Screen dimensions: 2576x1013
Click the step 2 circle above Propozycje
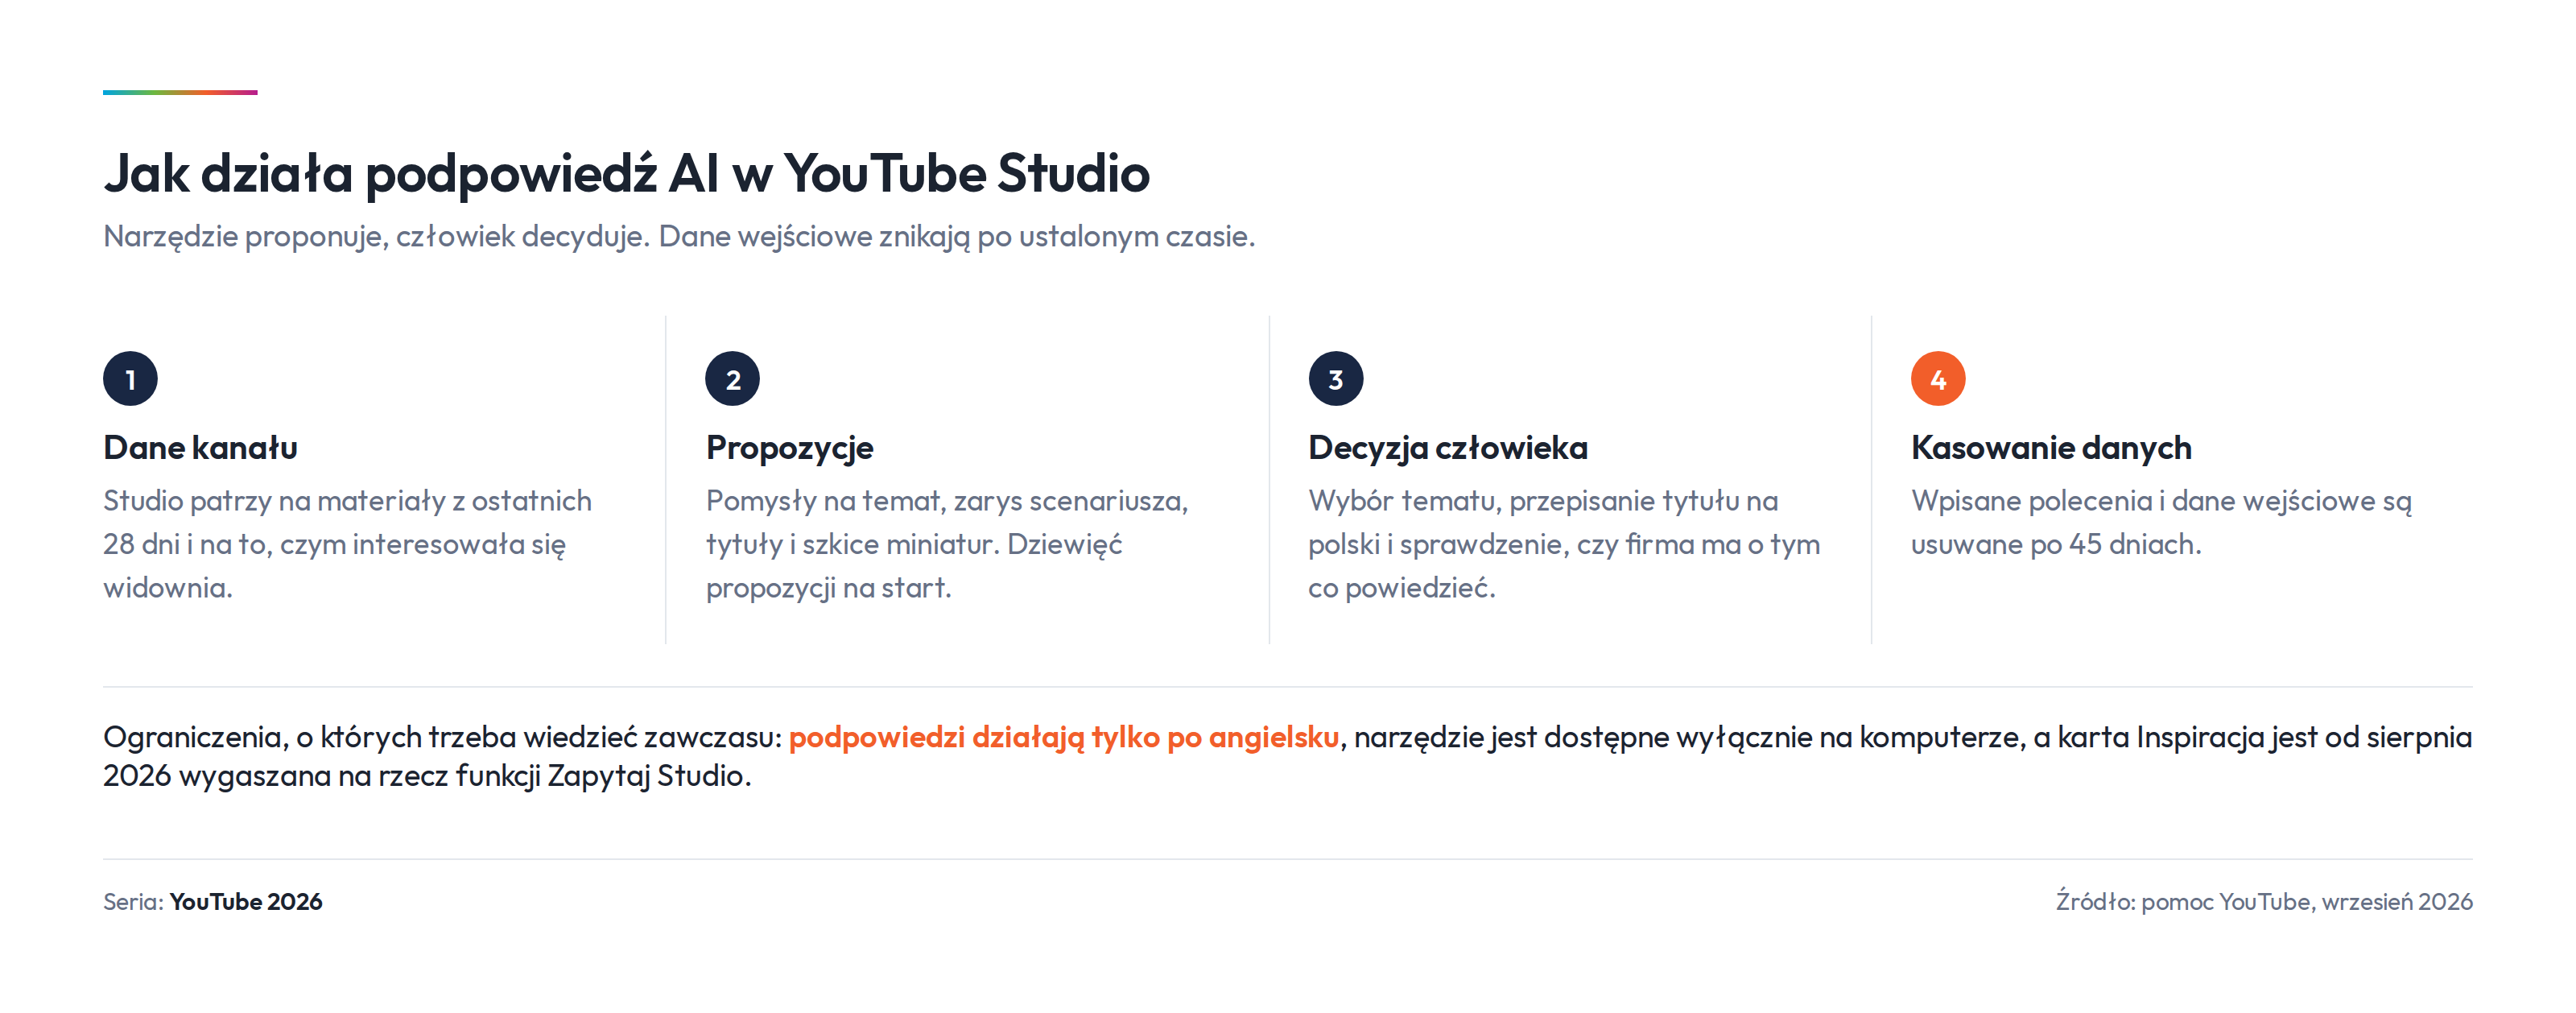coord(733,379)
